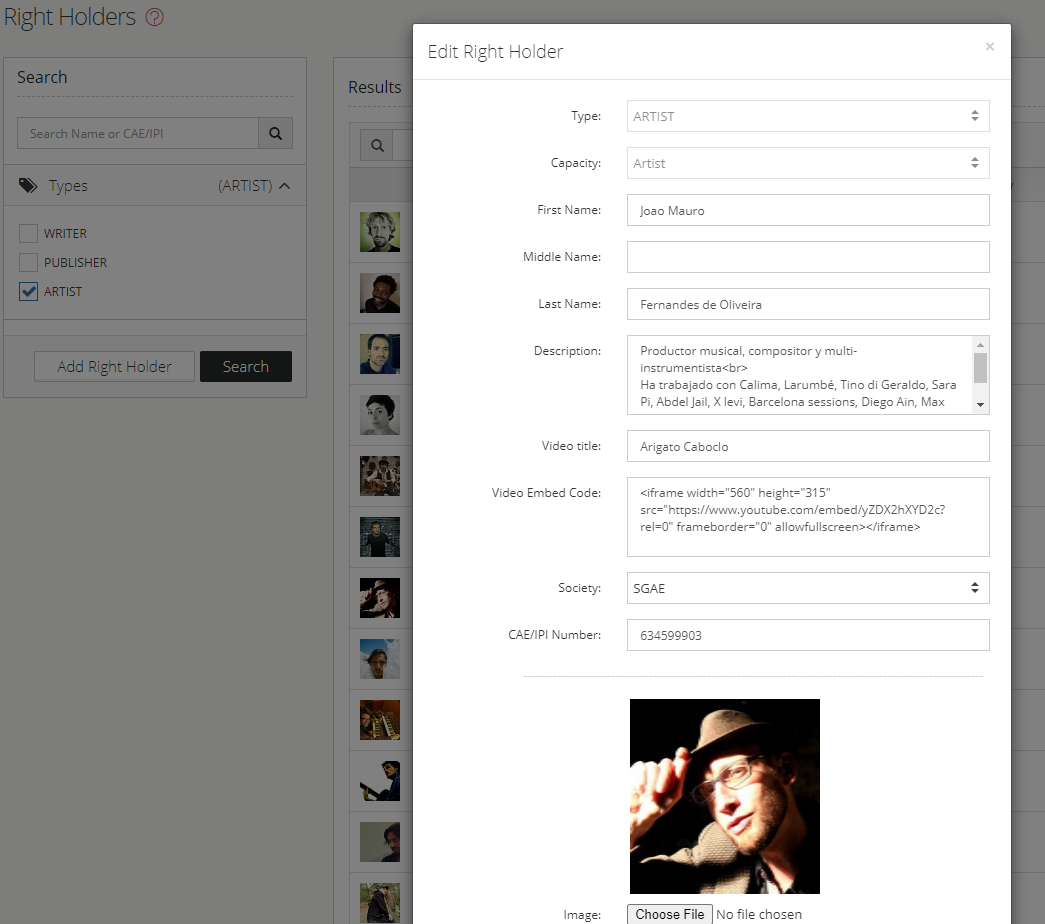Click the first artist thumbnail in results

coord(379,231)
